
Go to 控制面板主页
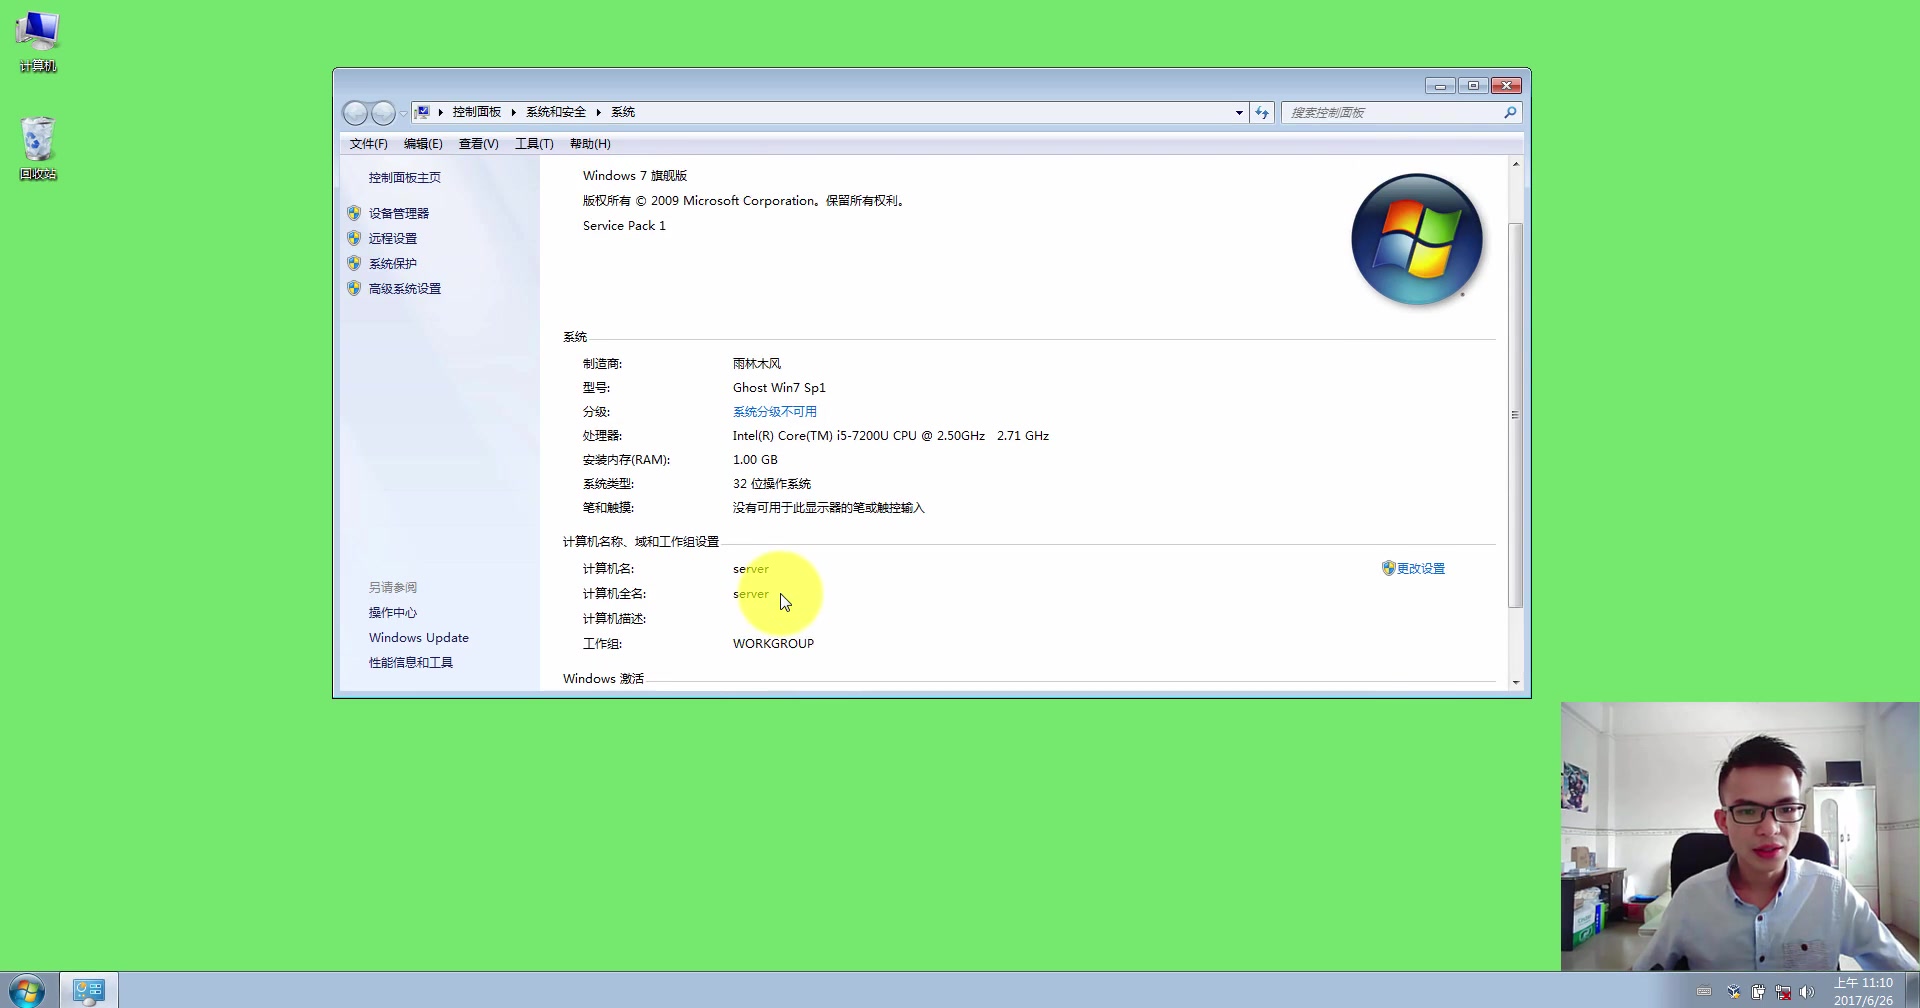404,177
